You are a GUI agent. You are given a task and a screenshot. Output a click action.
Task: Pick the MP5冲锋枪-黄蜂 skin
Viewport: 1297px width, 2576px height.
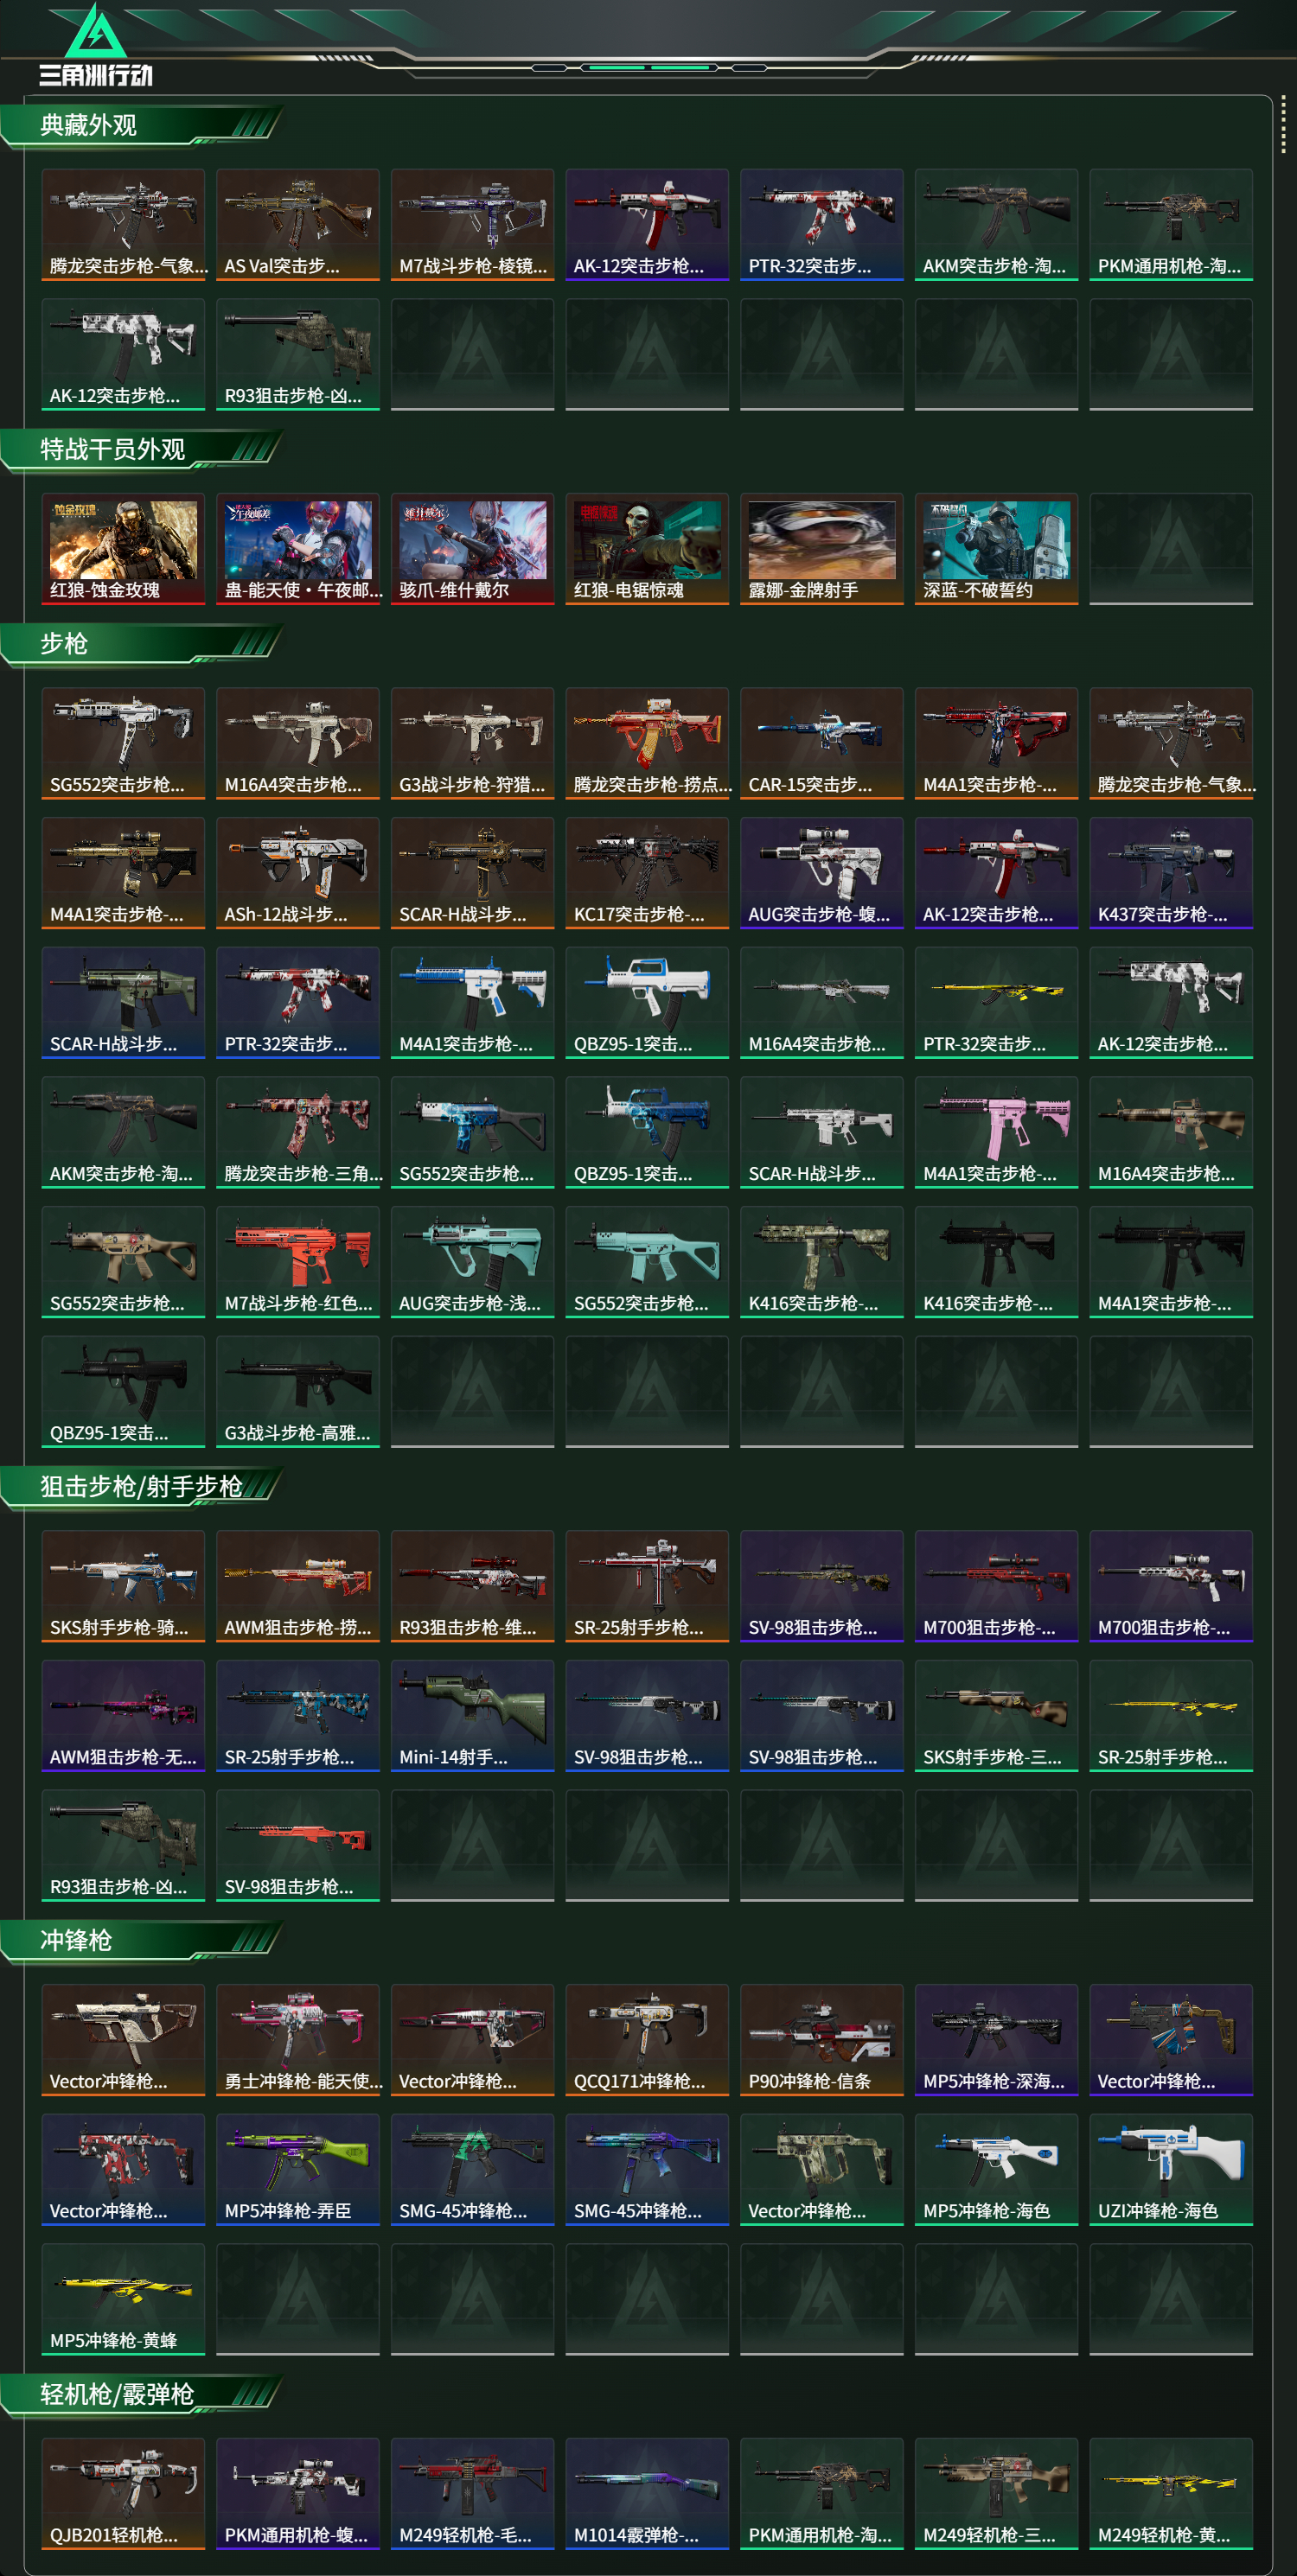click(123, 2299)
